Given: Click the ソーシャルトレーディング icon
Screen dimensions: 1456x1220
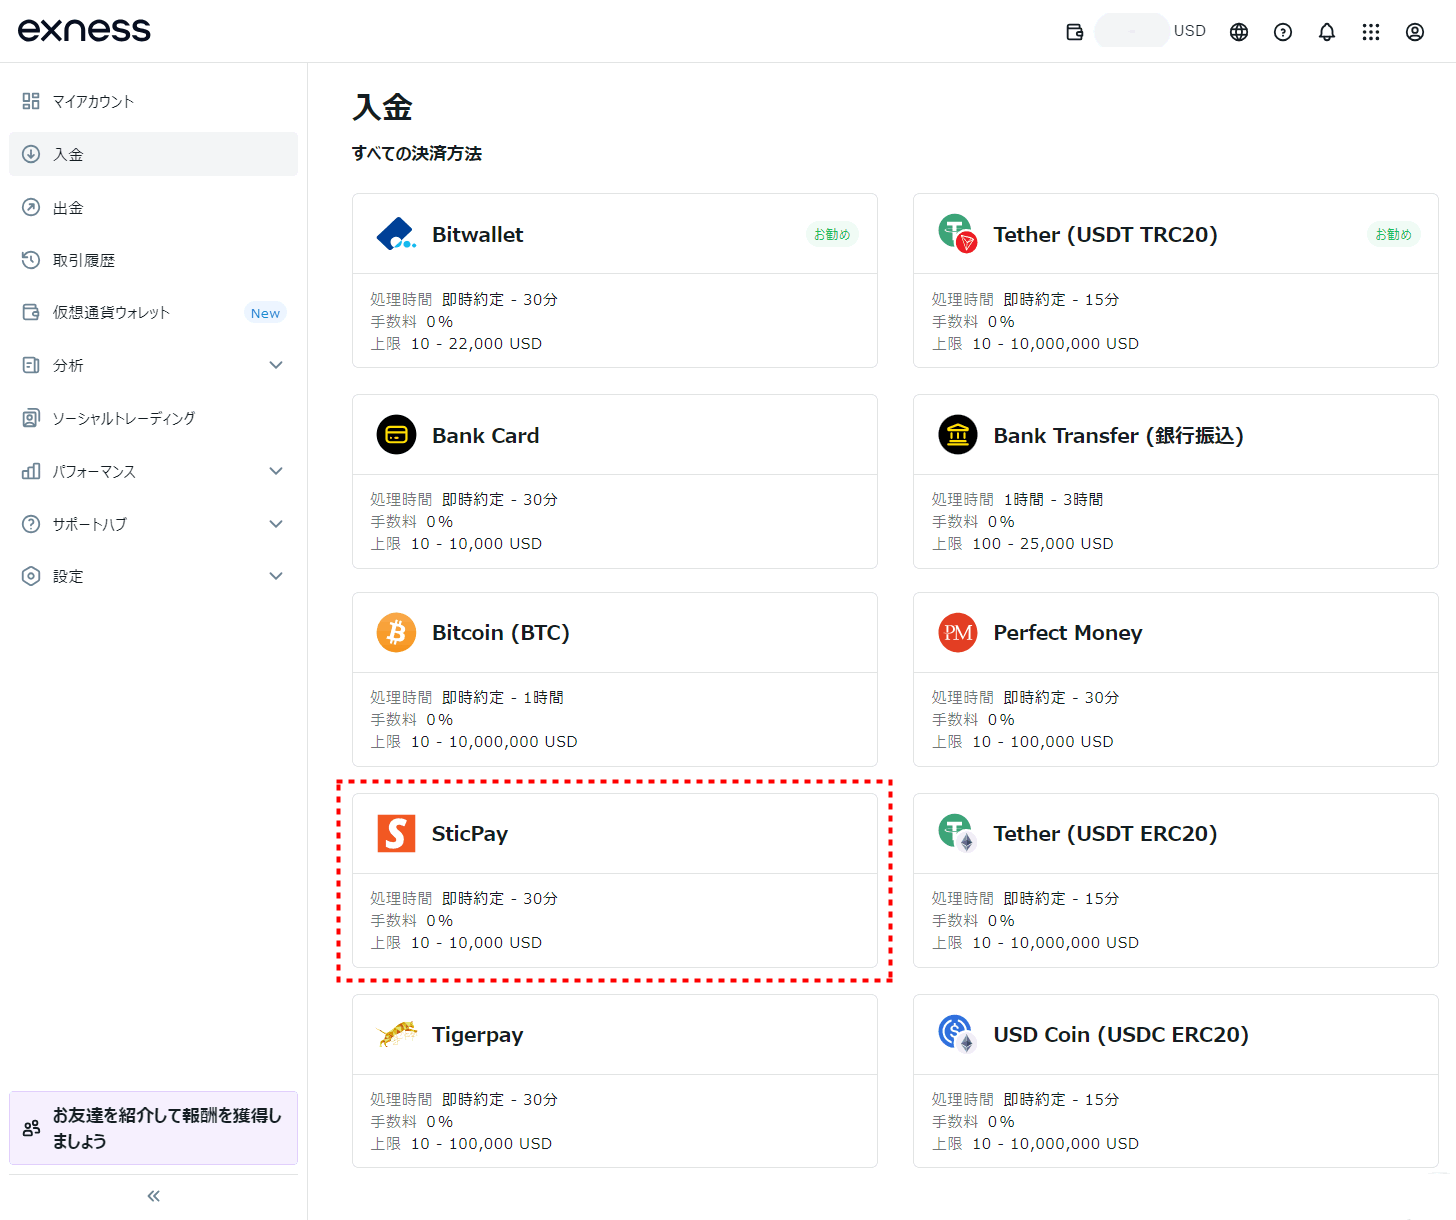Looking at the screenshot, I should (x=31, y=418).
